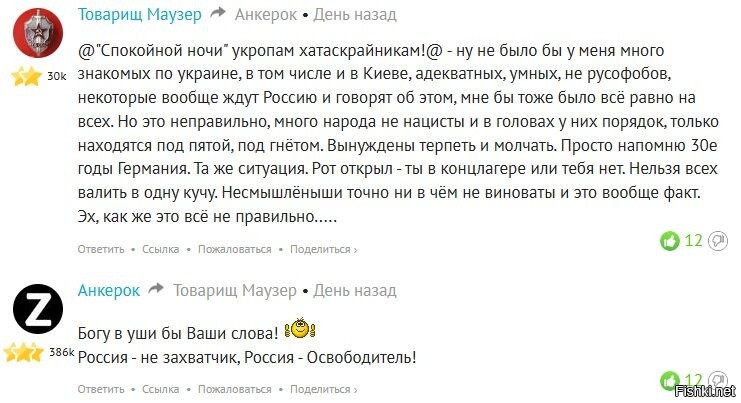Click reply arrow icon in second comment header
Image resolution: width=741 pixels, height=403 pixels.
[x=157, y=290]
